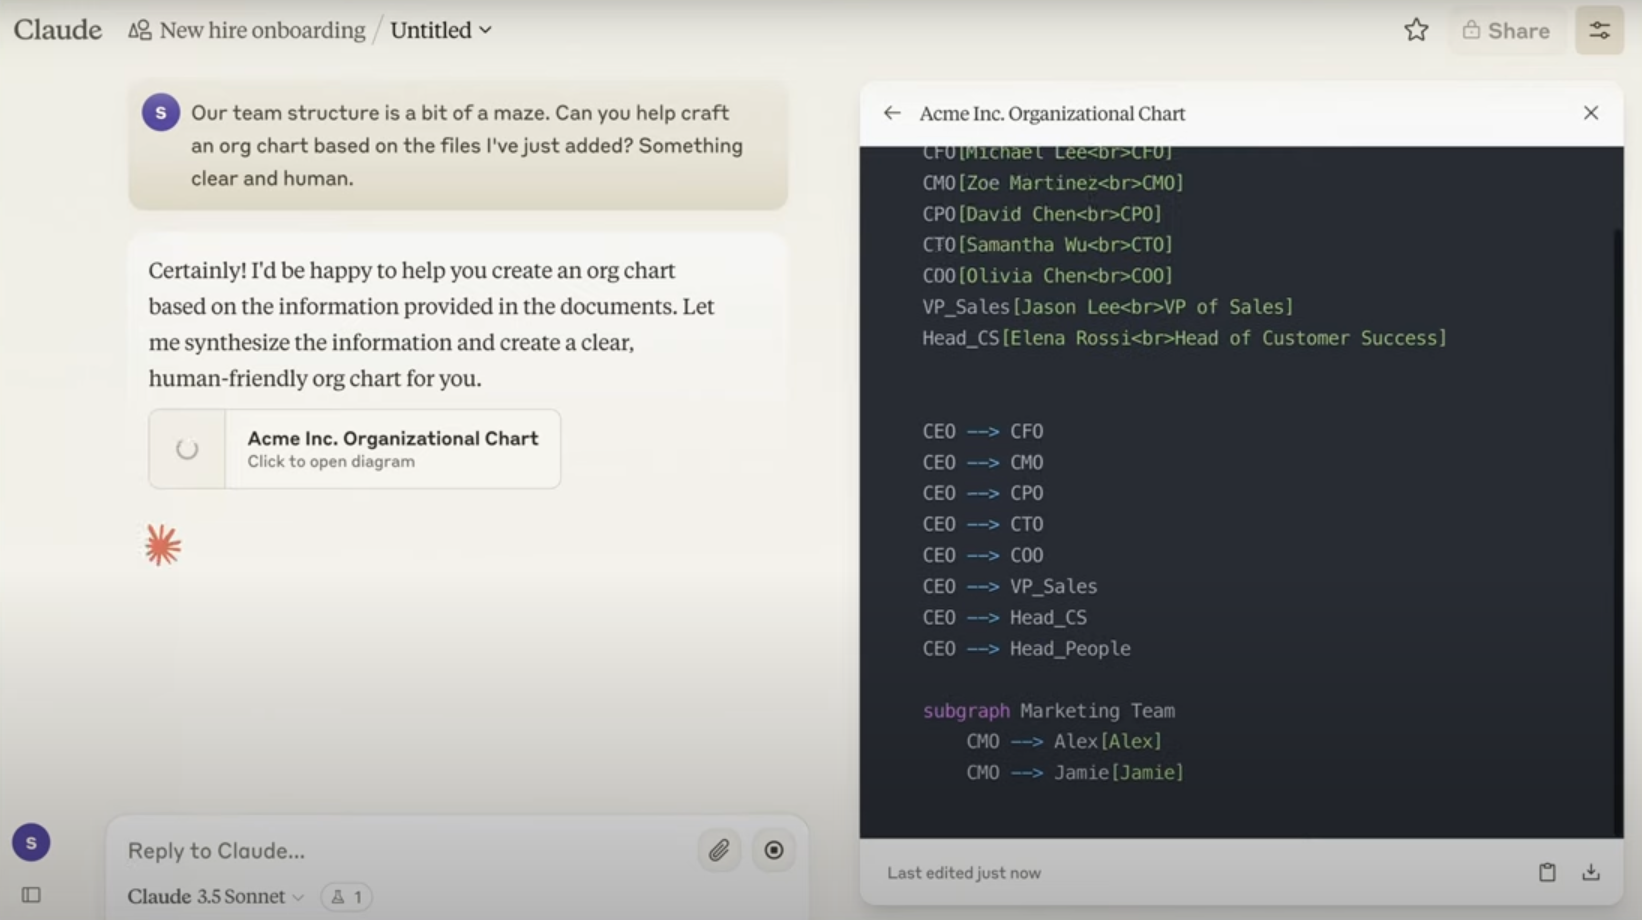Click the 'CMO --> Jamie[Jamie]' code line

click(x=1075, y=773)
